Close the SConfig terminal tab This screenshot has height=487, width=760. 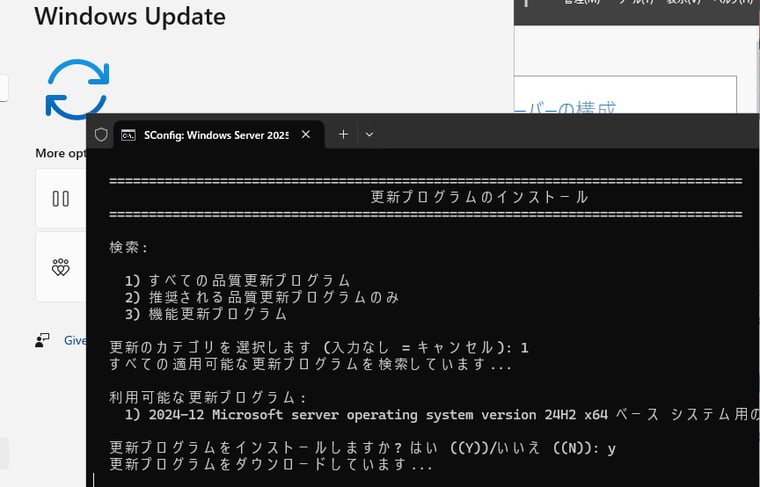coord(306,134)
